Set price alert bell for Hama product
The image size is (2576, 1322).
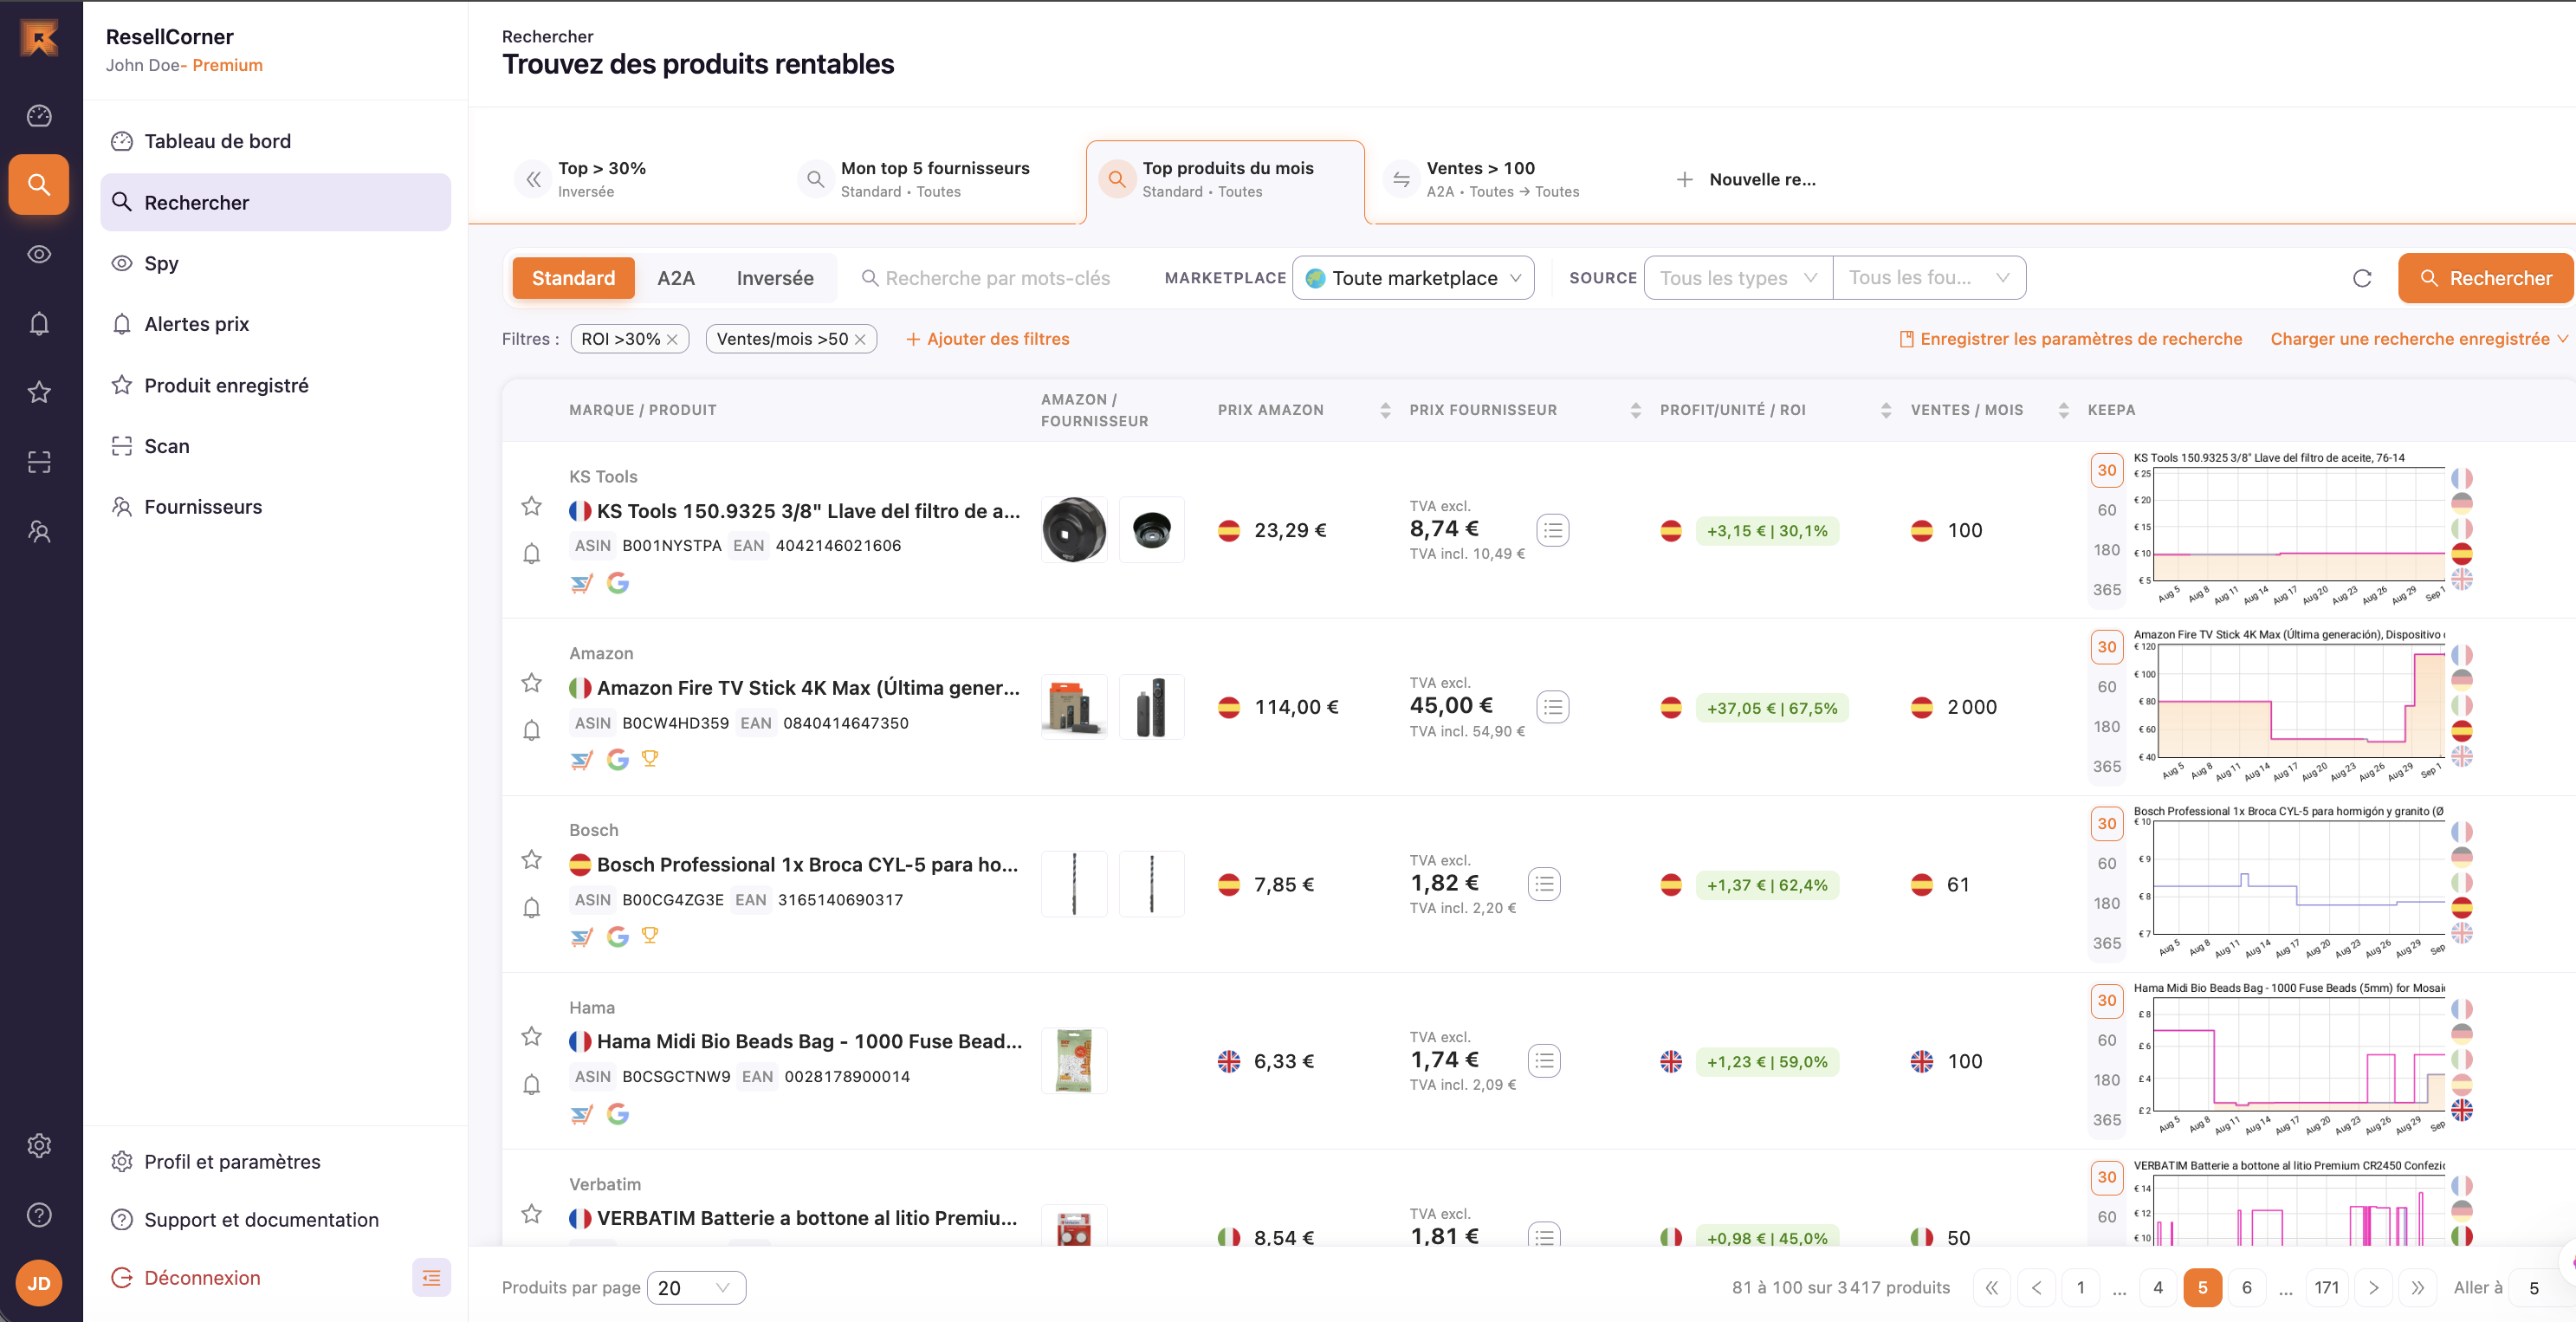[x=532, y=1084]
